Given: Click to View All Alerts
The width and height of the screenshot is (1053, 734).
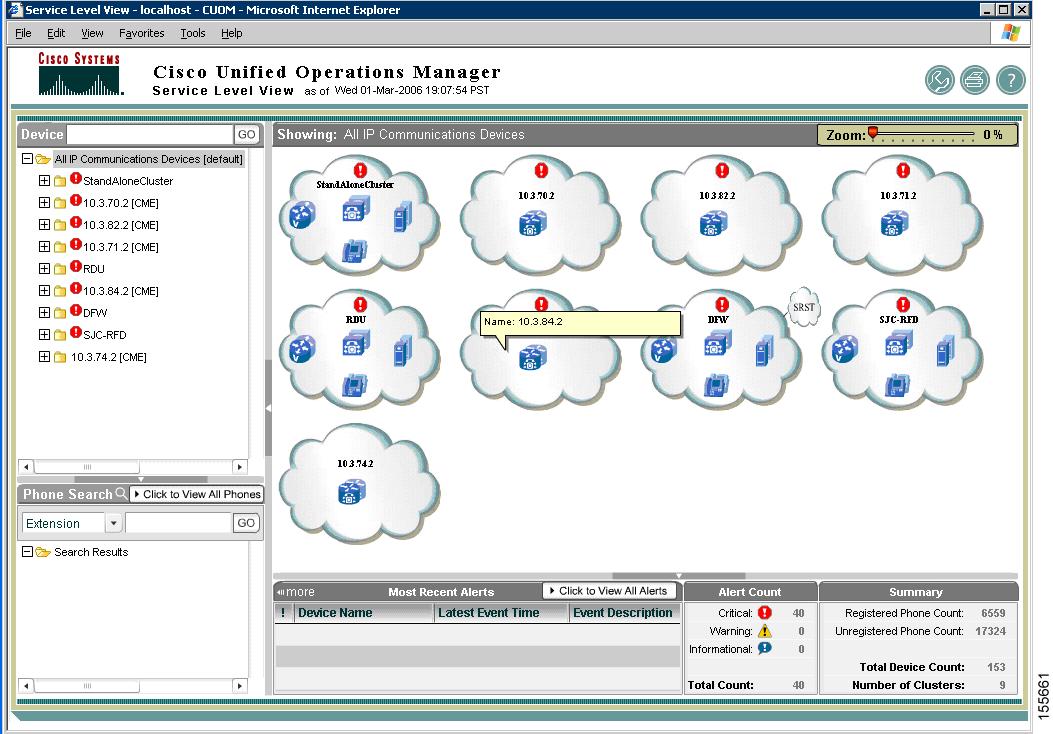Looking at the screenshot, I should pos(609,591).
